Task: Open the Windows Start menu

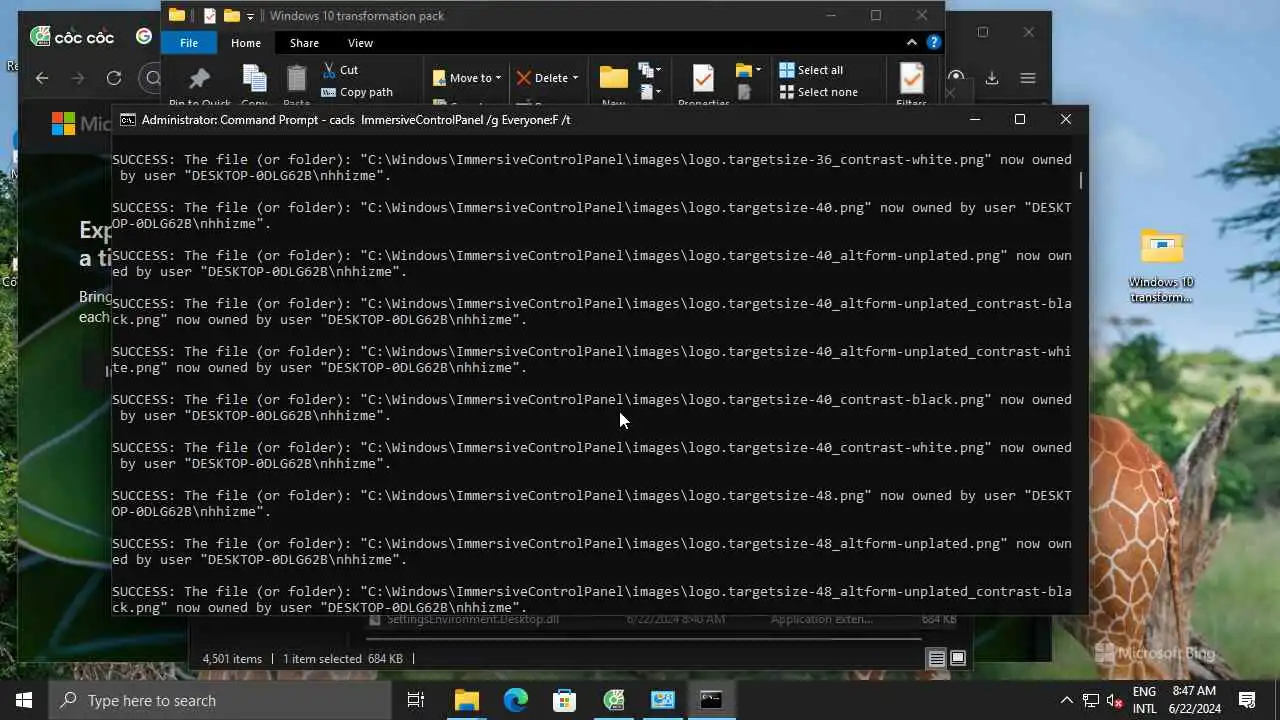Action: coord(24,700)
